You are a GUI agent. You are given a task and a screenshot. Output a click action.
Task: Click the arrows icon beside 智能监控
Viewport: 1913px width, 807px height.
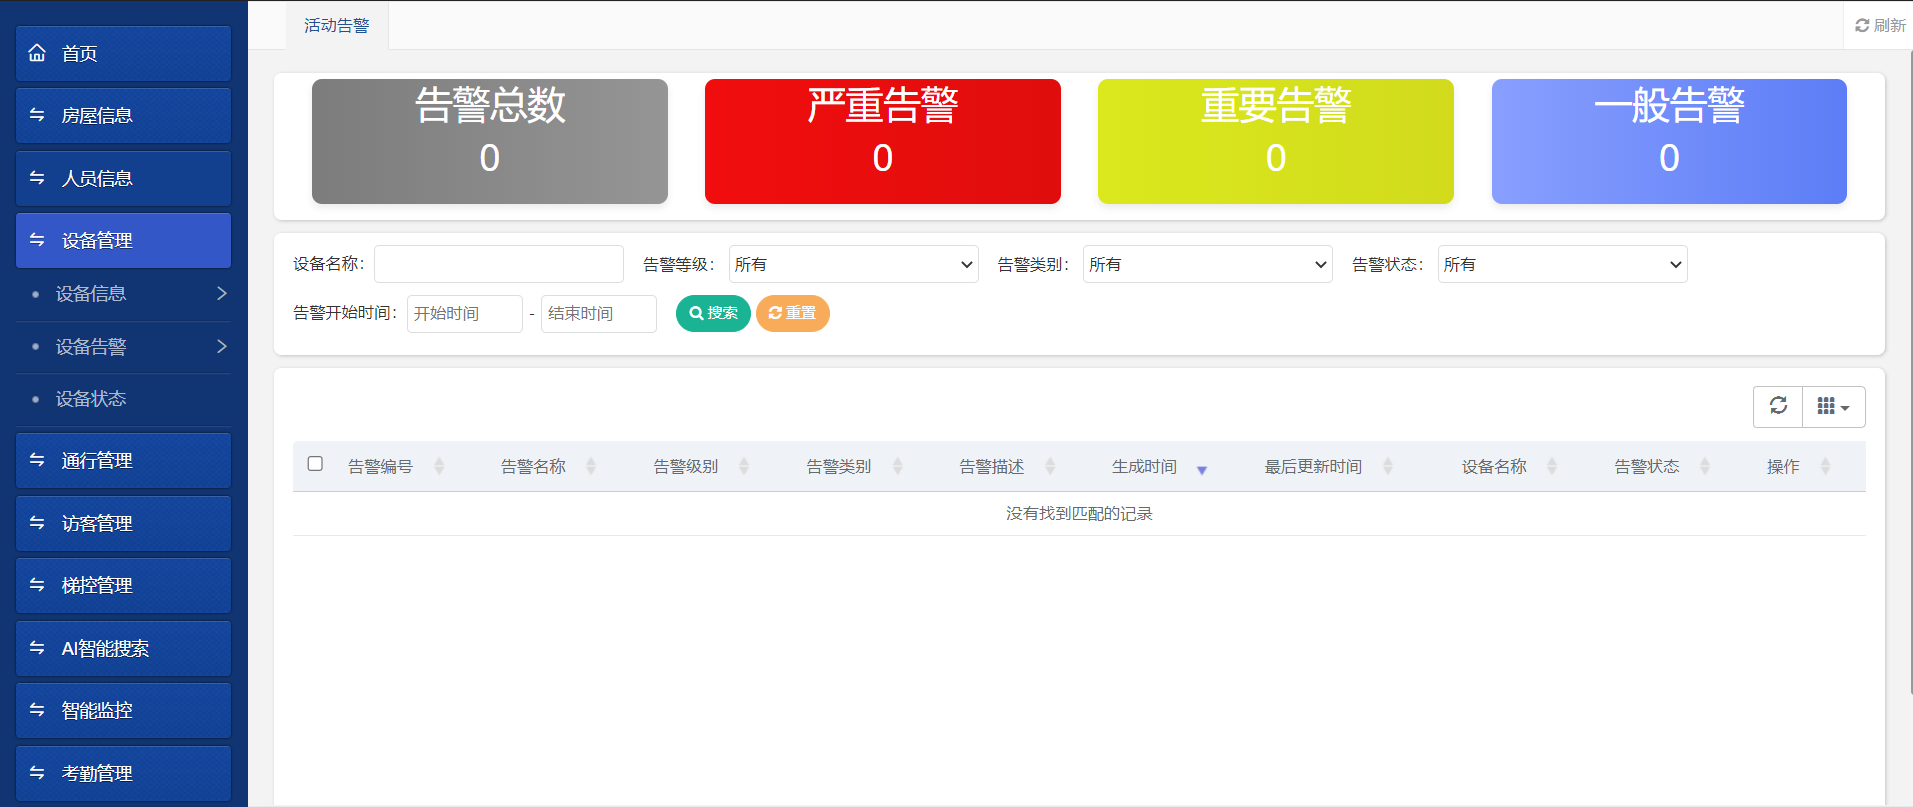[37, 710]
